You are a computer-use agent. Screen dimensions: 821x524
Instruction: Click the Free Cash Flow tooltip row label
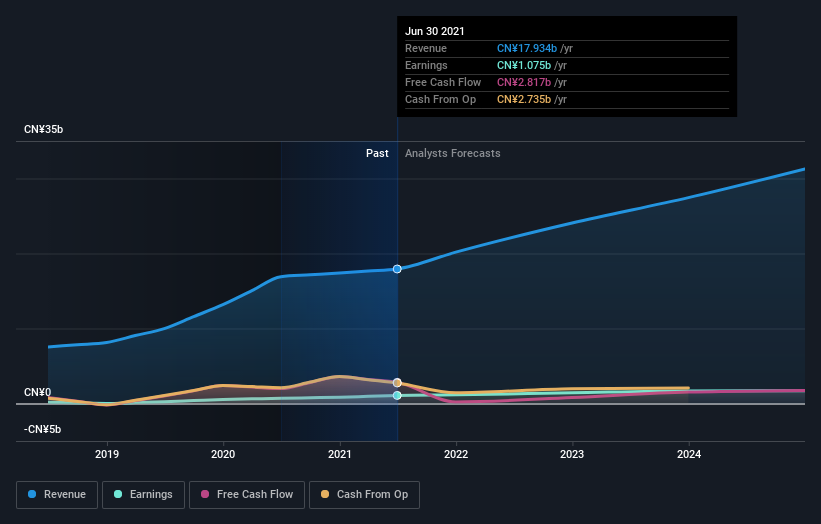pos(443,82)
